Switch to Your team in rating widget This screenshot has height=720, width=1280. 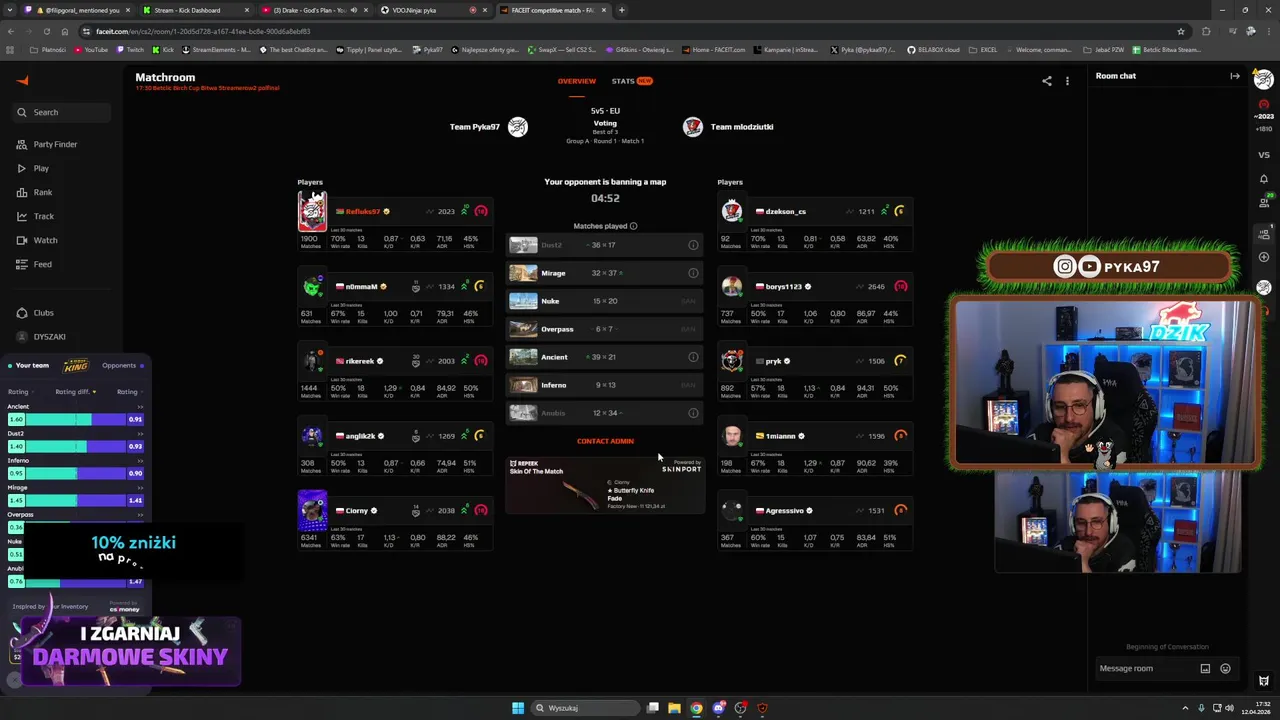point(28,365)
